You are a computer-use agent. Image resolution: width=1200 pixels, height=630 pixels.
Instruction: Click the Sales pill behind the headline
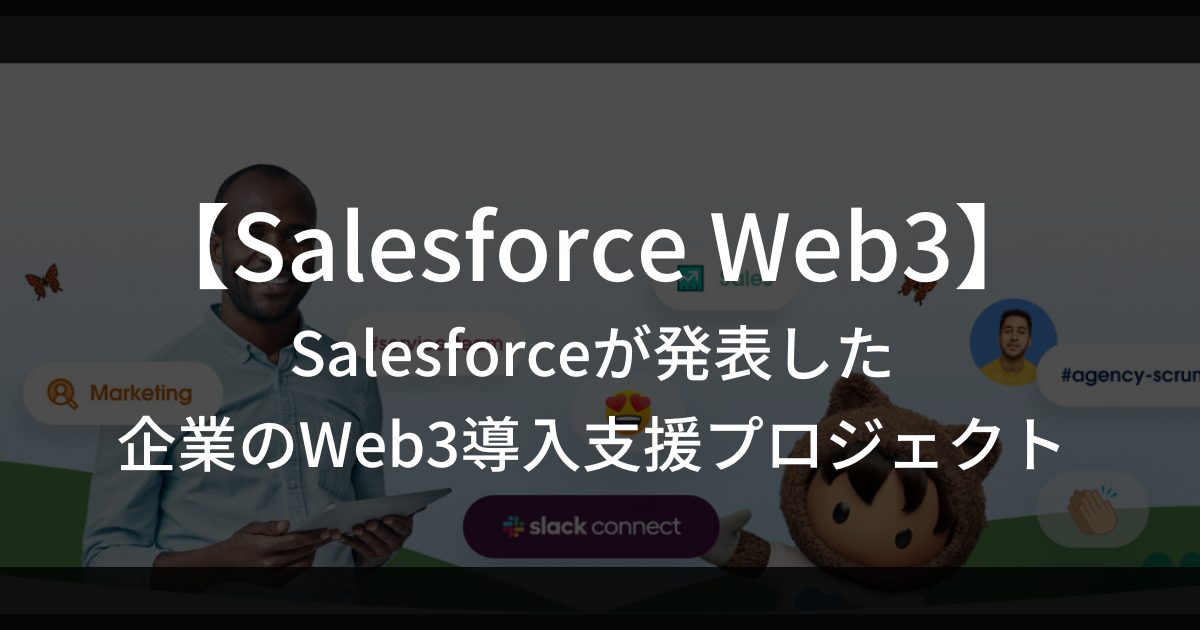point(725,281)
